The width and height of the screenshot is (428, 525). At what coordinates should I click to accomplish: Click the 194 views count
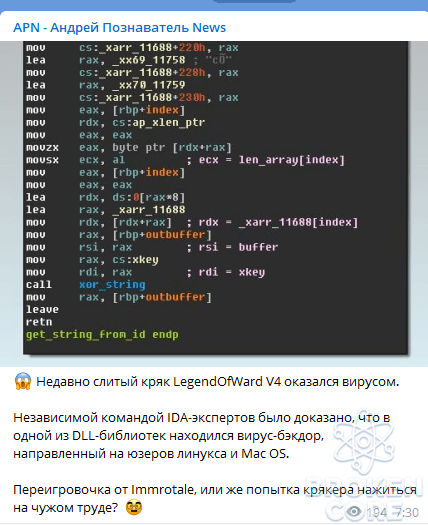coord(376,513)
